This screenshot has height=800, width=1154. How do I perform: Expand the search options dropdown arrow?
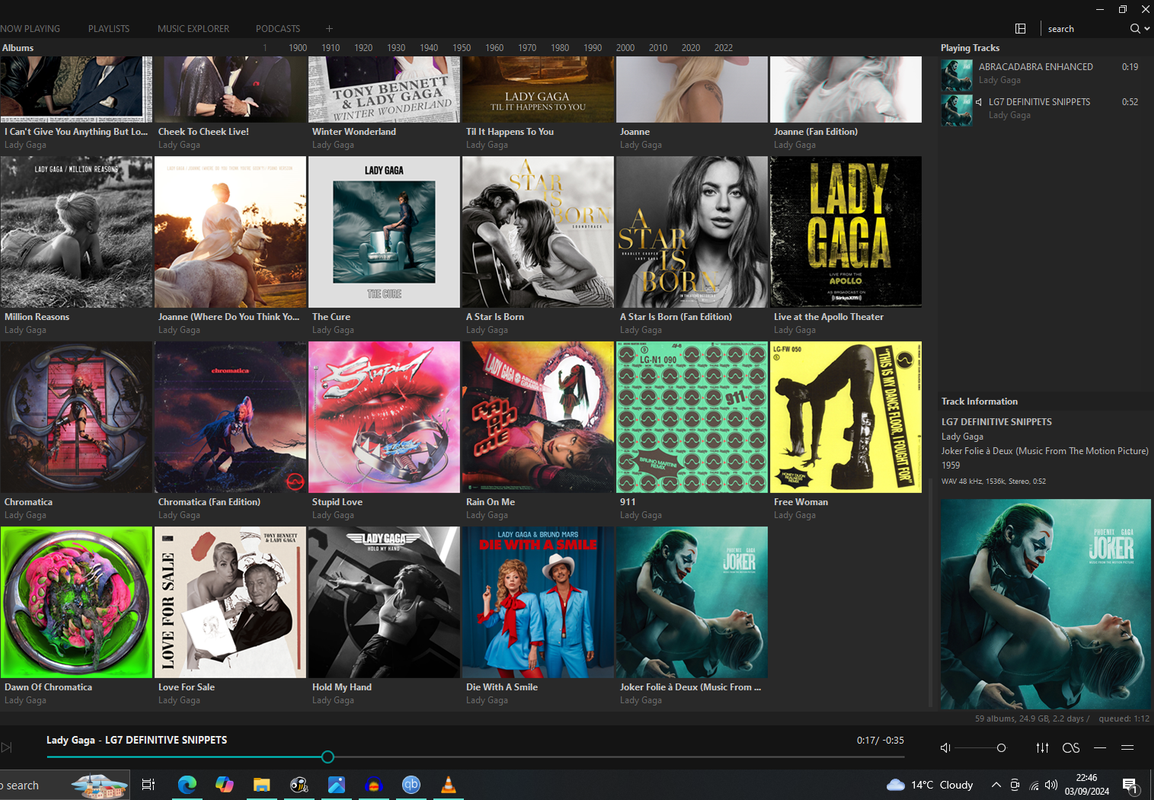tap(1147, 29)
